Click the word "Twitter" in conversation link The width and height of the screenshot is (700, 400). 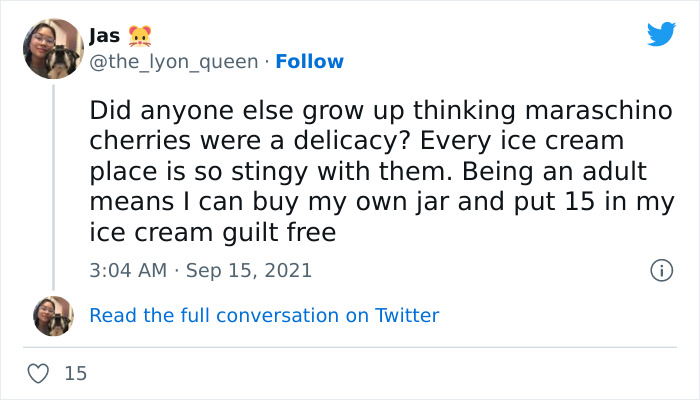tap(407, 315)
